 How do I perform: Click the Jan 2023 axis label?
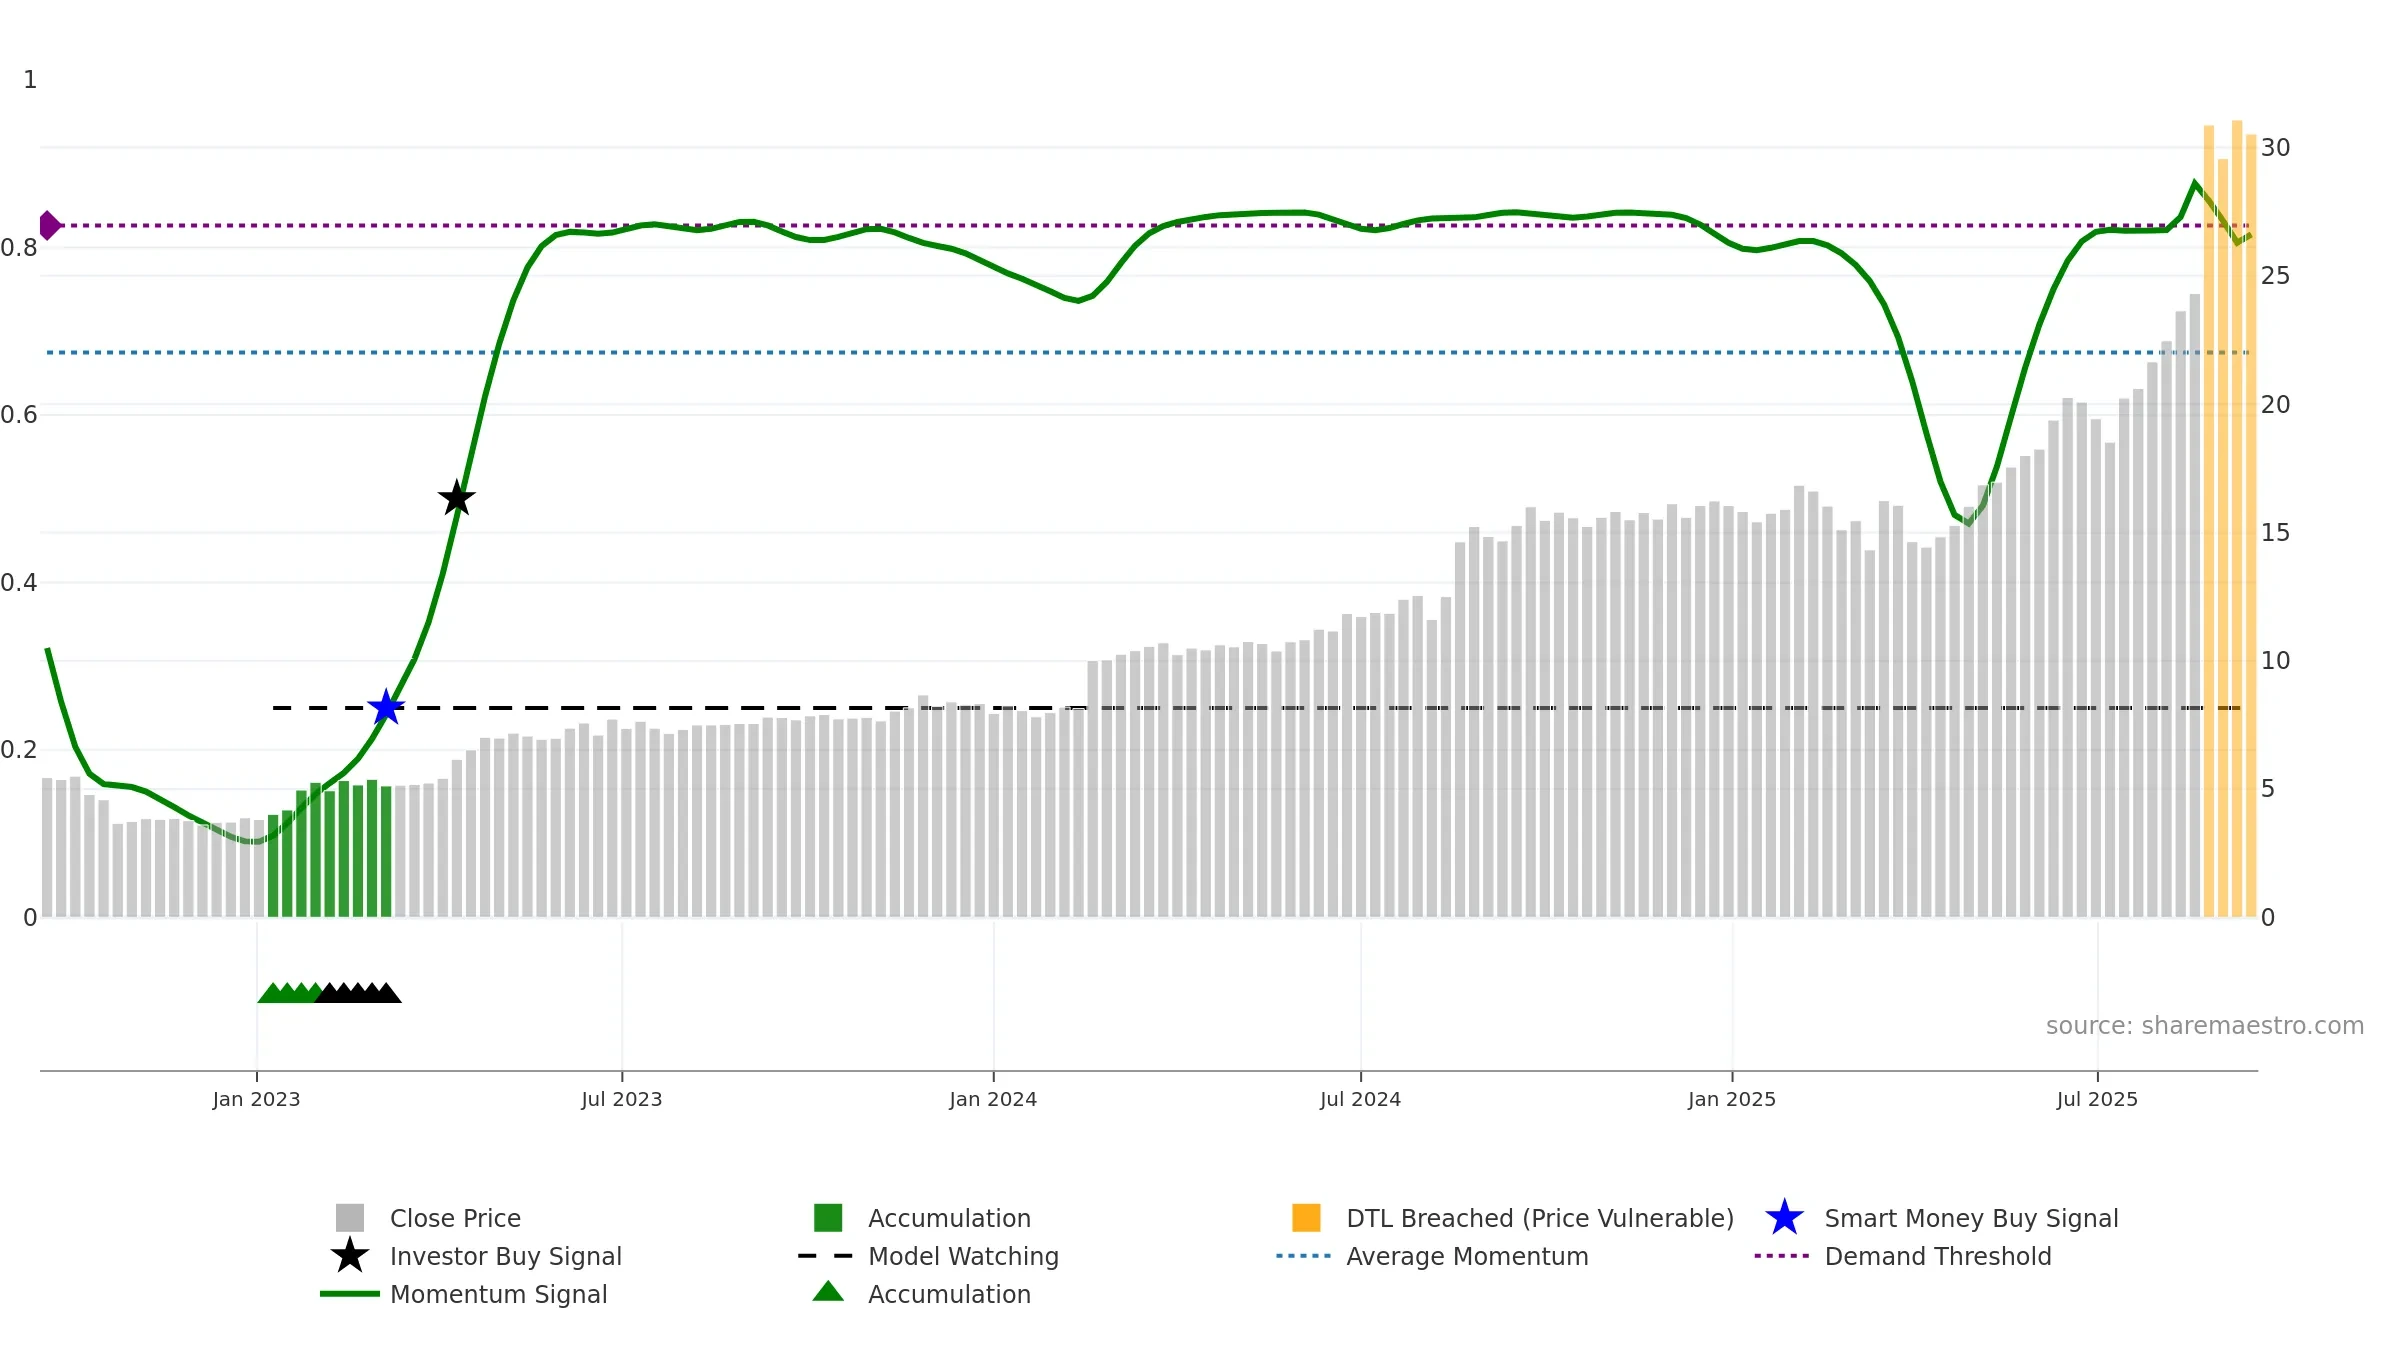pyautogui.click(x=257, y=1100)
